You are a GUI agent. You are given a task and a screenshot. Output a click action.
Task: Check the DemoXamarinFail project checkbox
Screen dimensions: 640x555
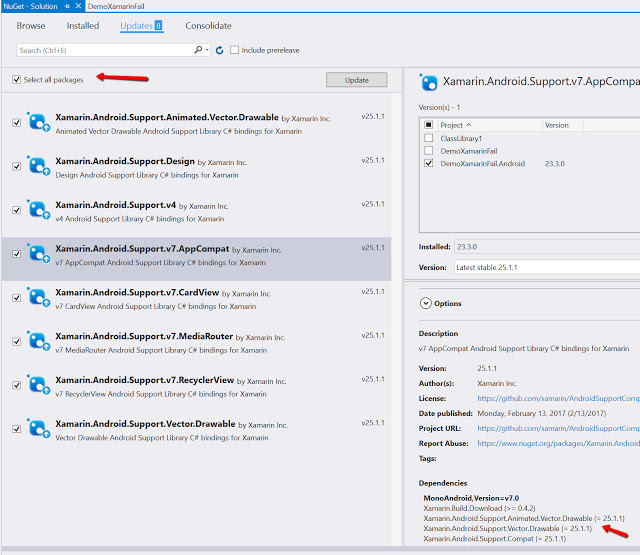(x=429, y=151)
